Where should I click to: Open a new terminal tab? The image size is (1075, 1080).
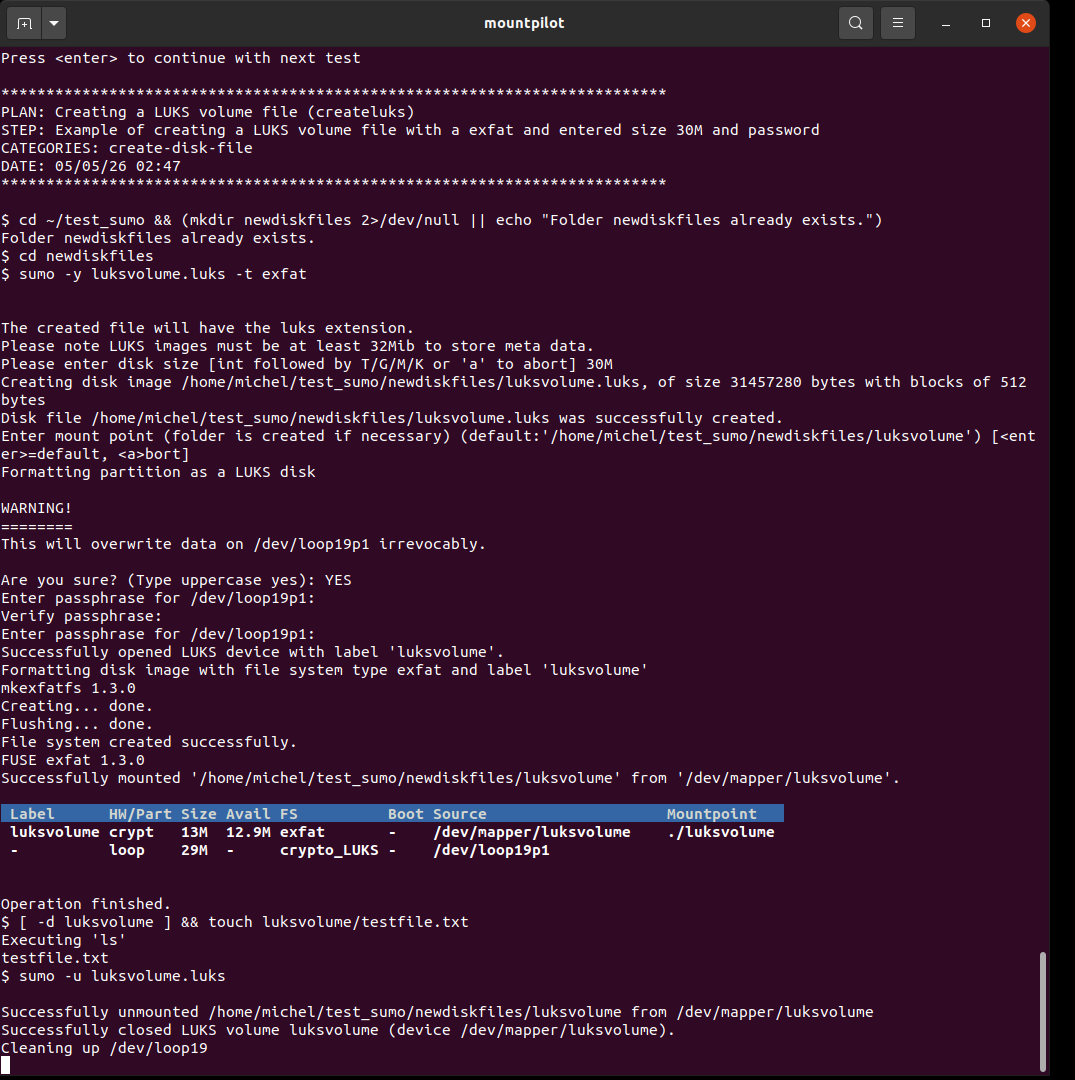point(24,23)
